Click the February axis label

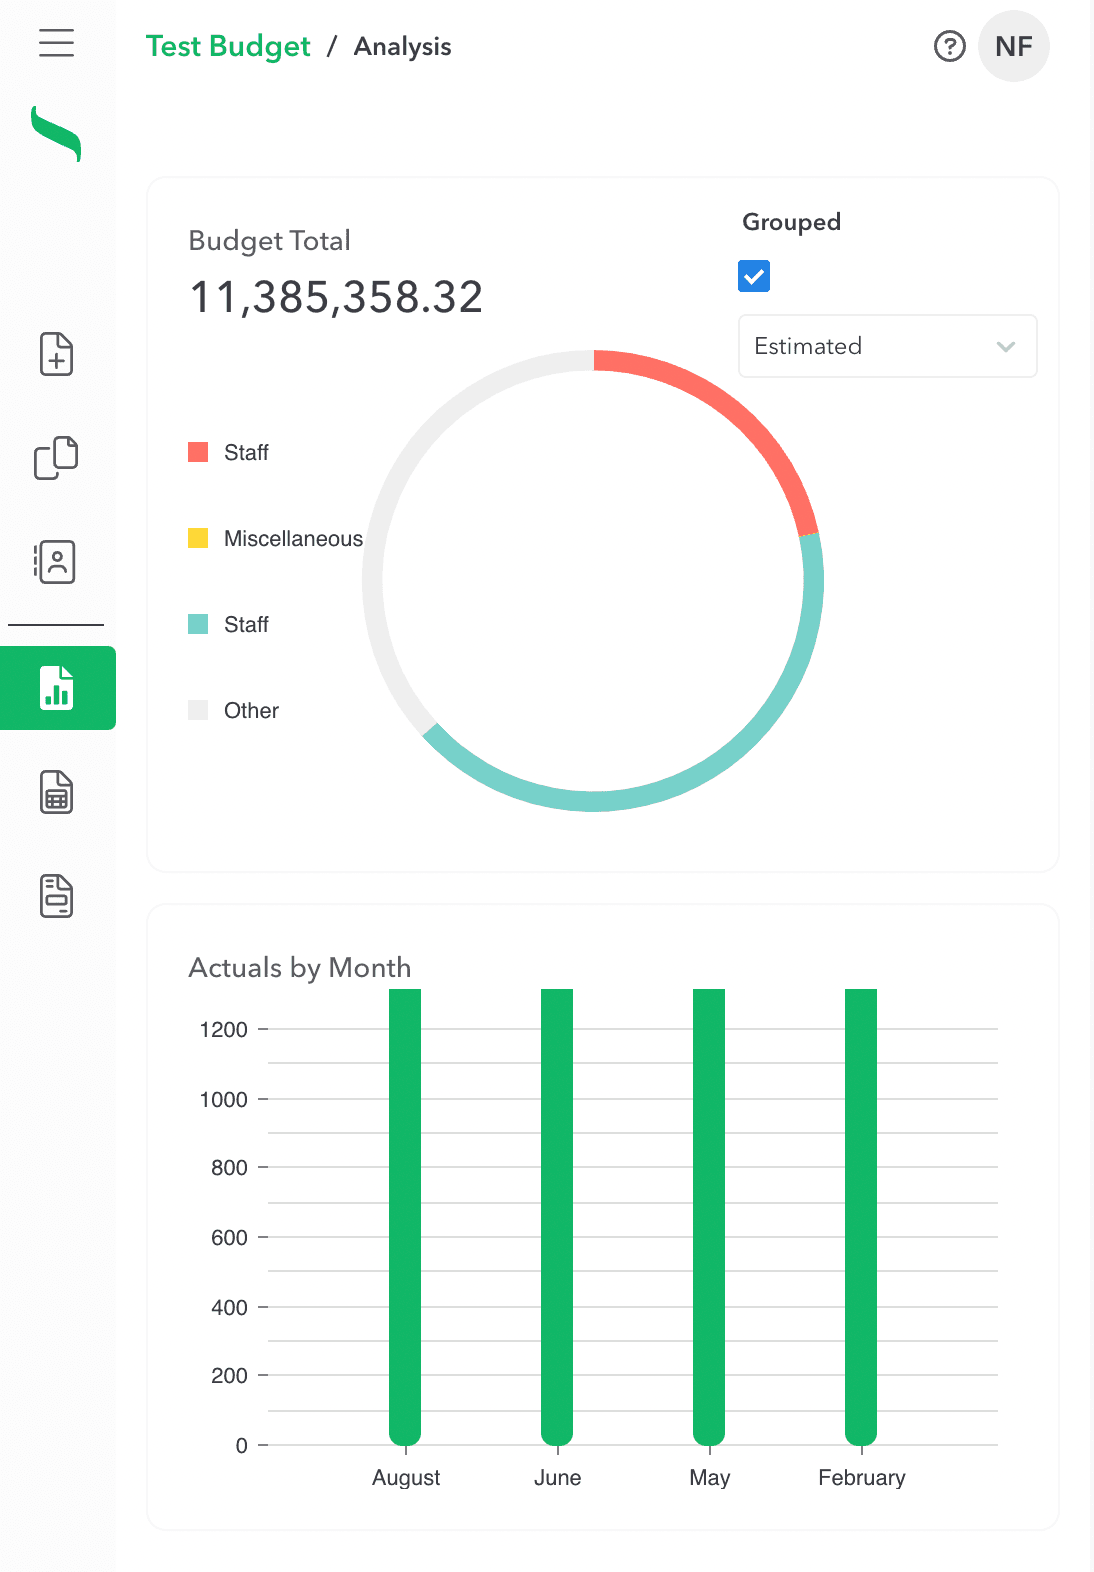pyautogui.click(x=862, y=1477)
